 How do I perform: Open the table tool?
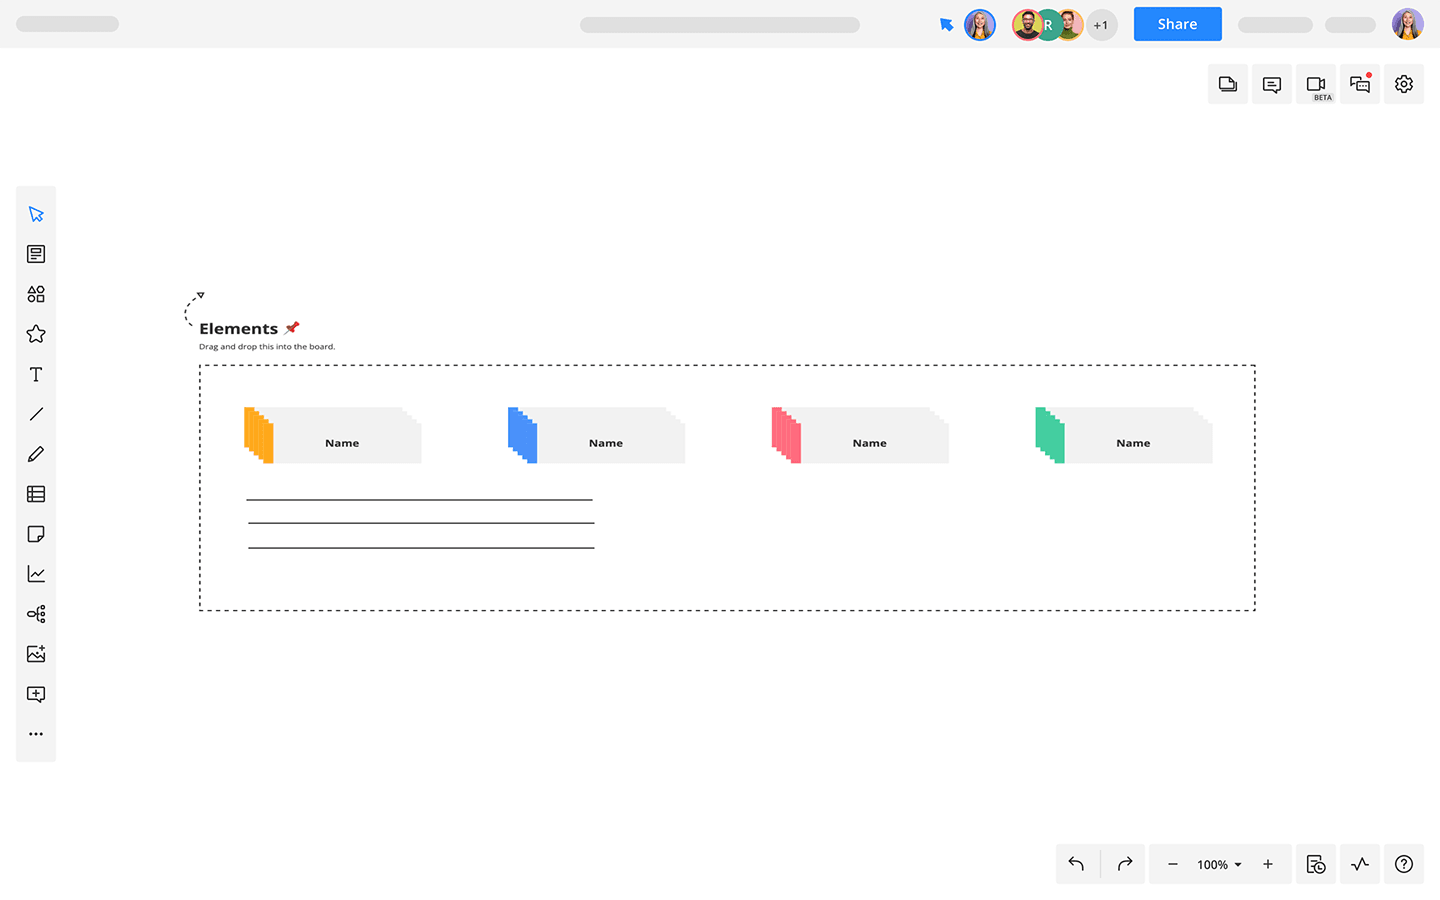click(36, 494)
